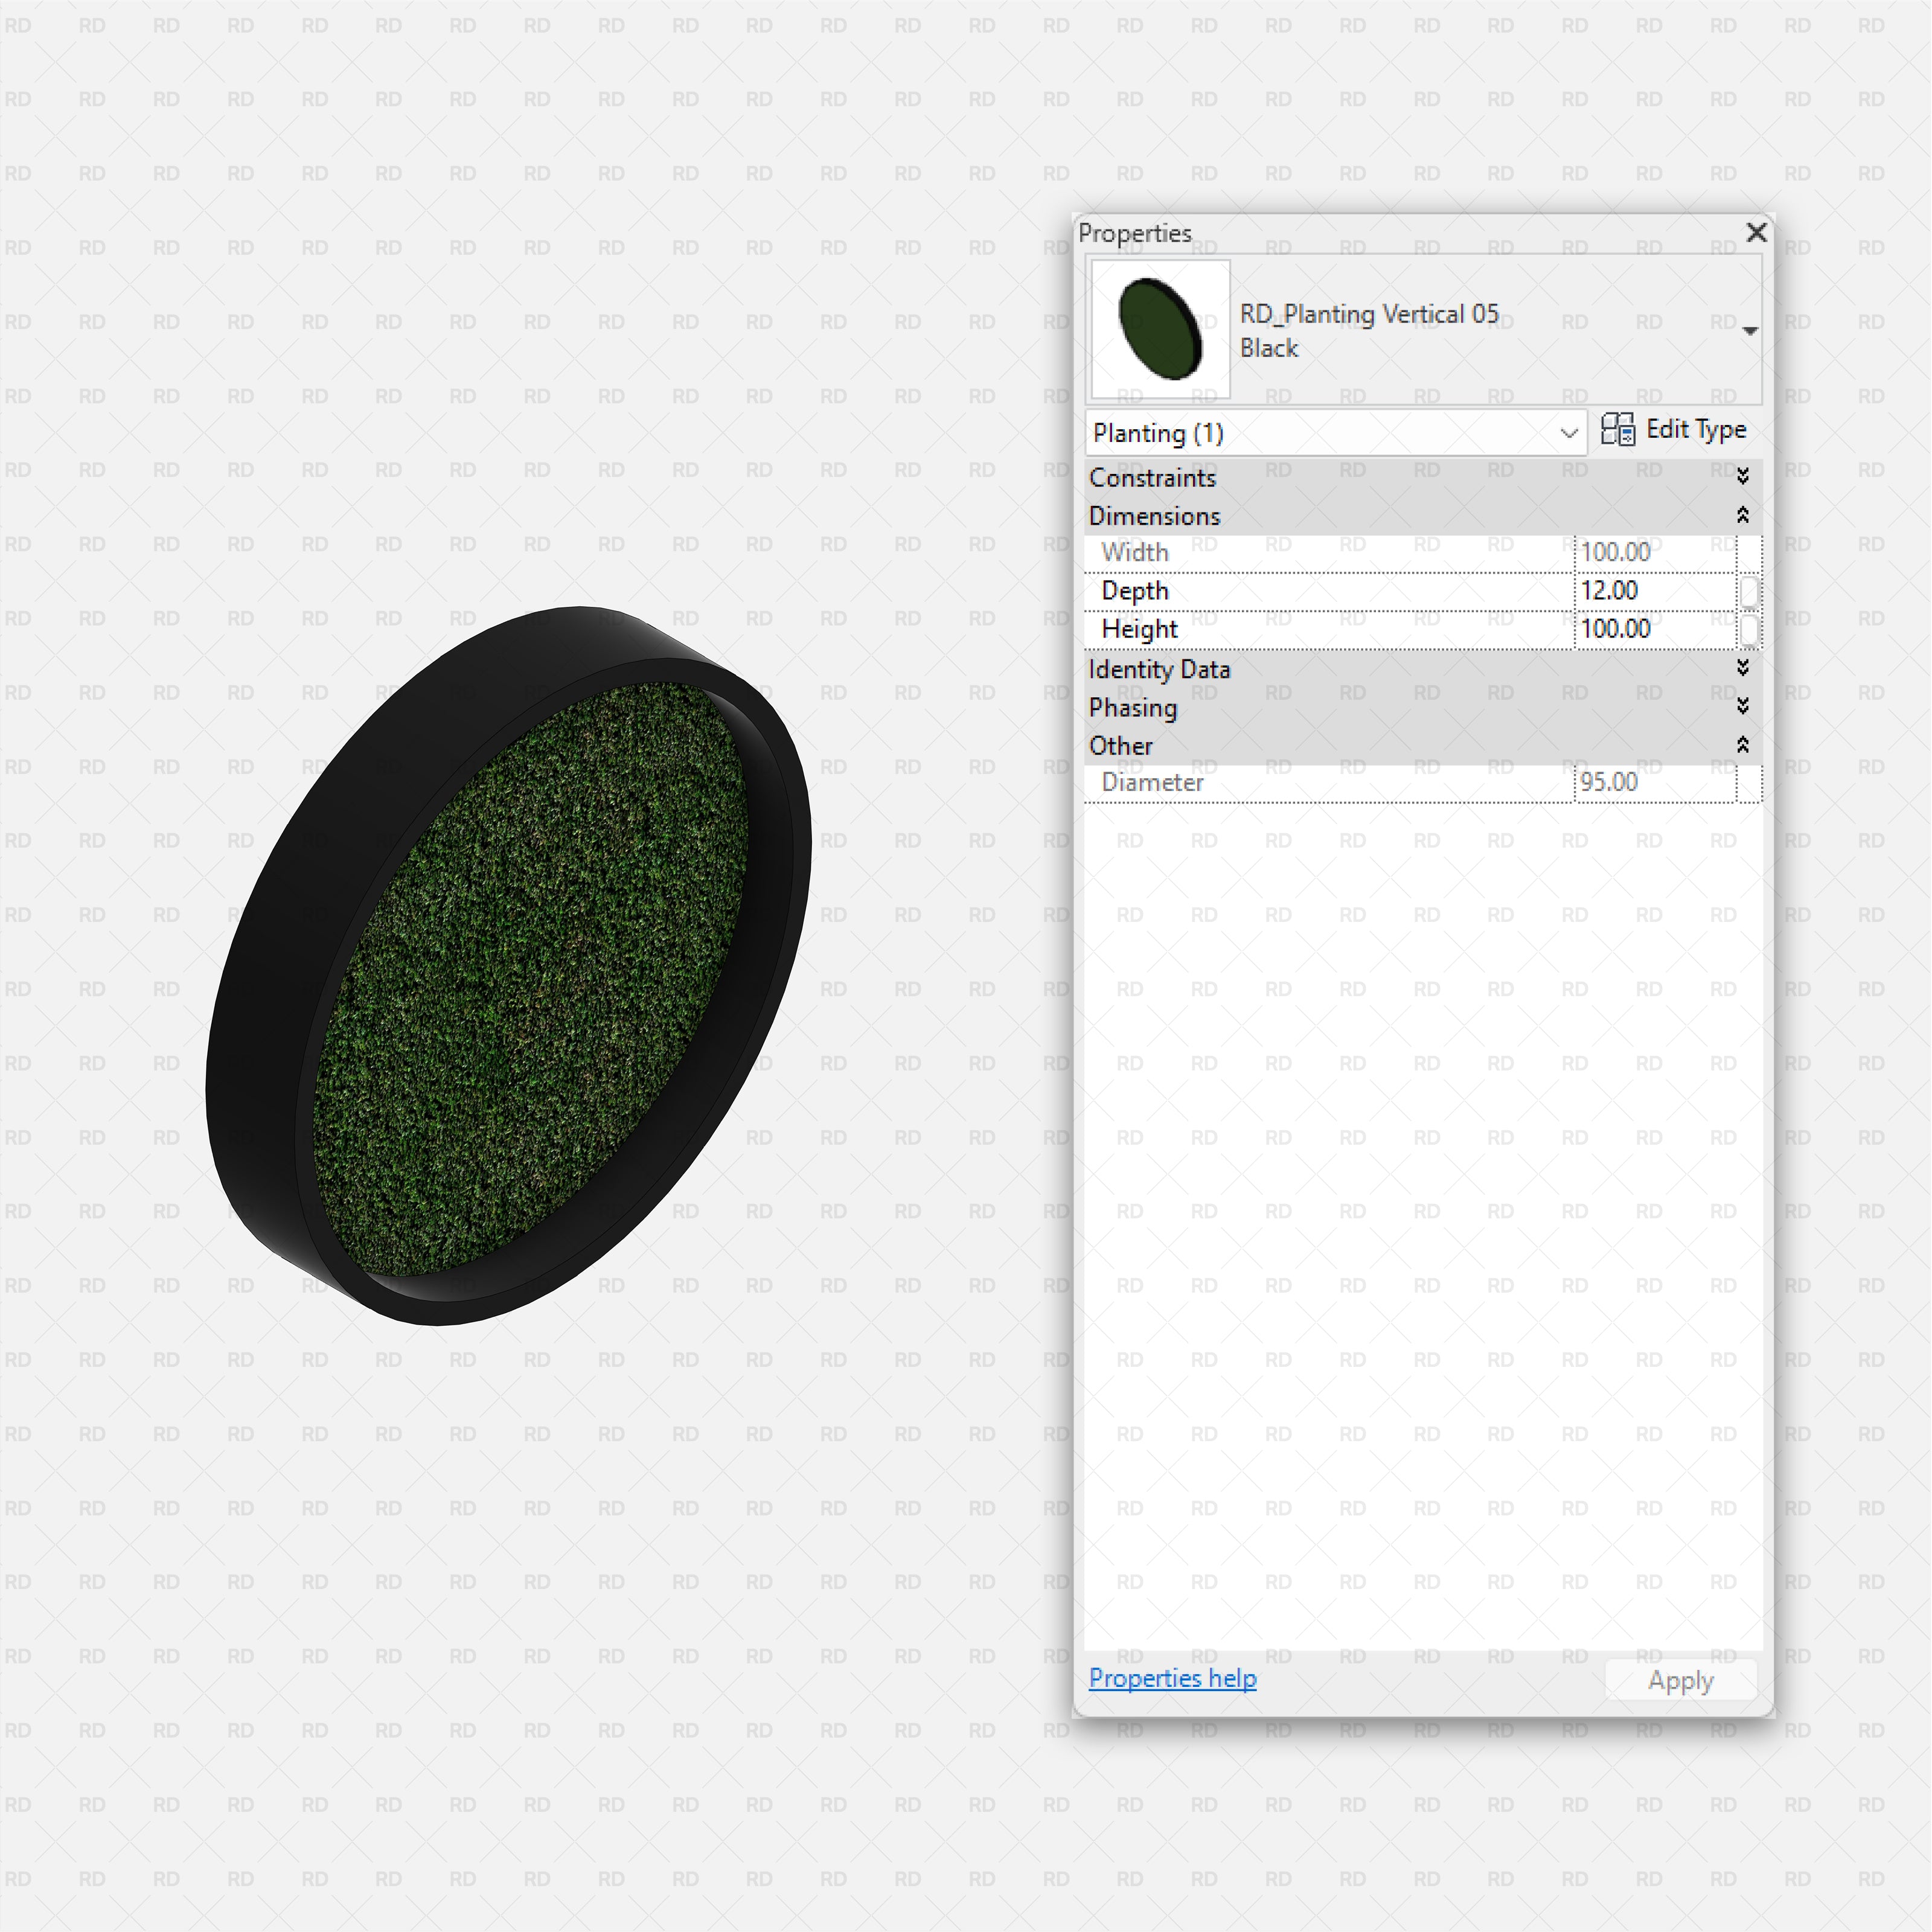Collapse the Other section
1932x1932 pixels.
1742,745
